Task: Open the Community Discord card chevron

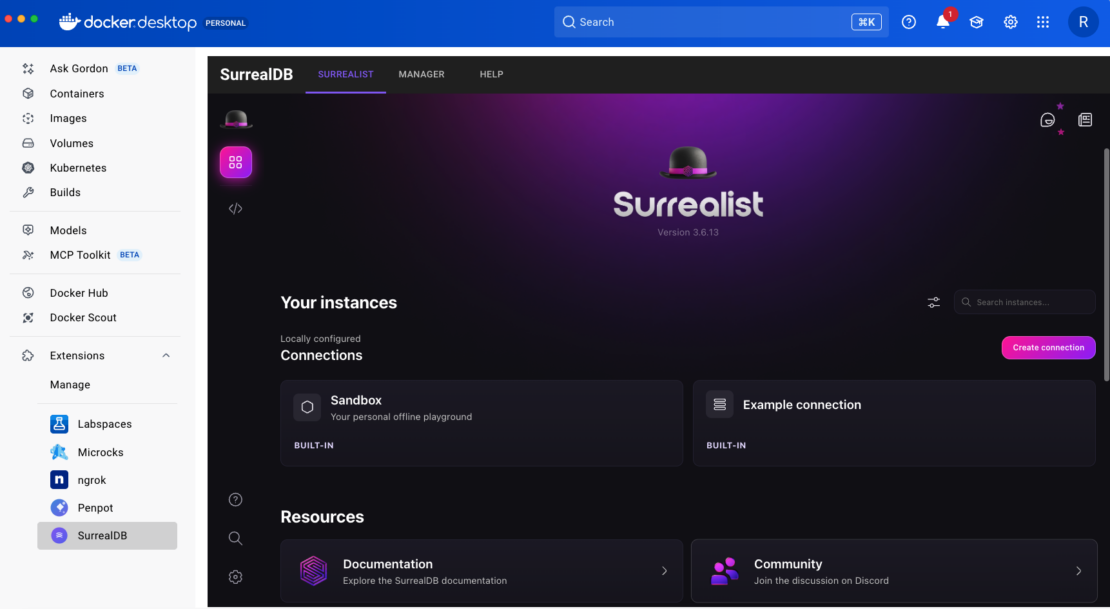Action: (1077, 570)
